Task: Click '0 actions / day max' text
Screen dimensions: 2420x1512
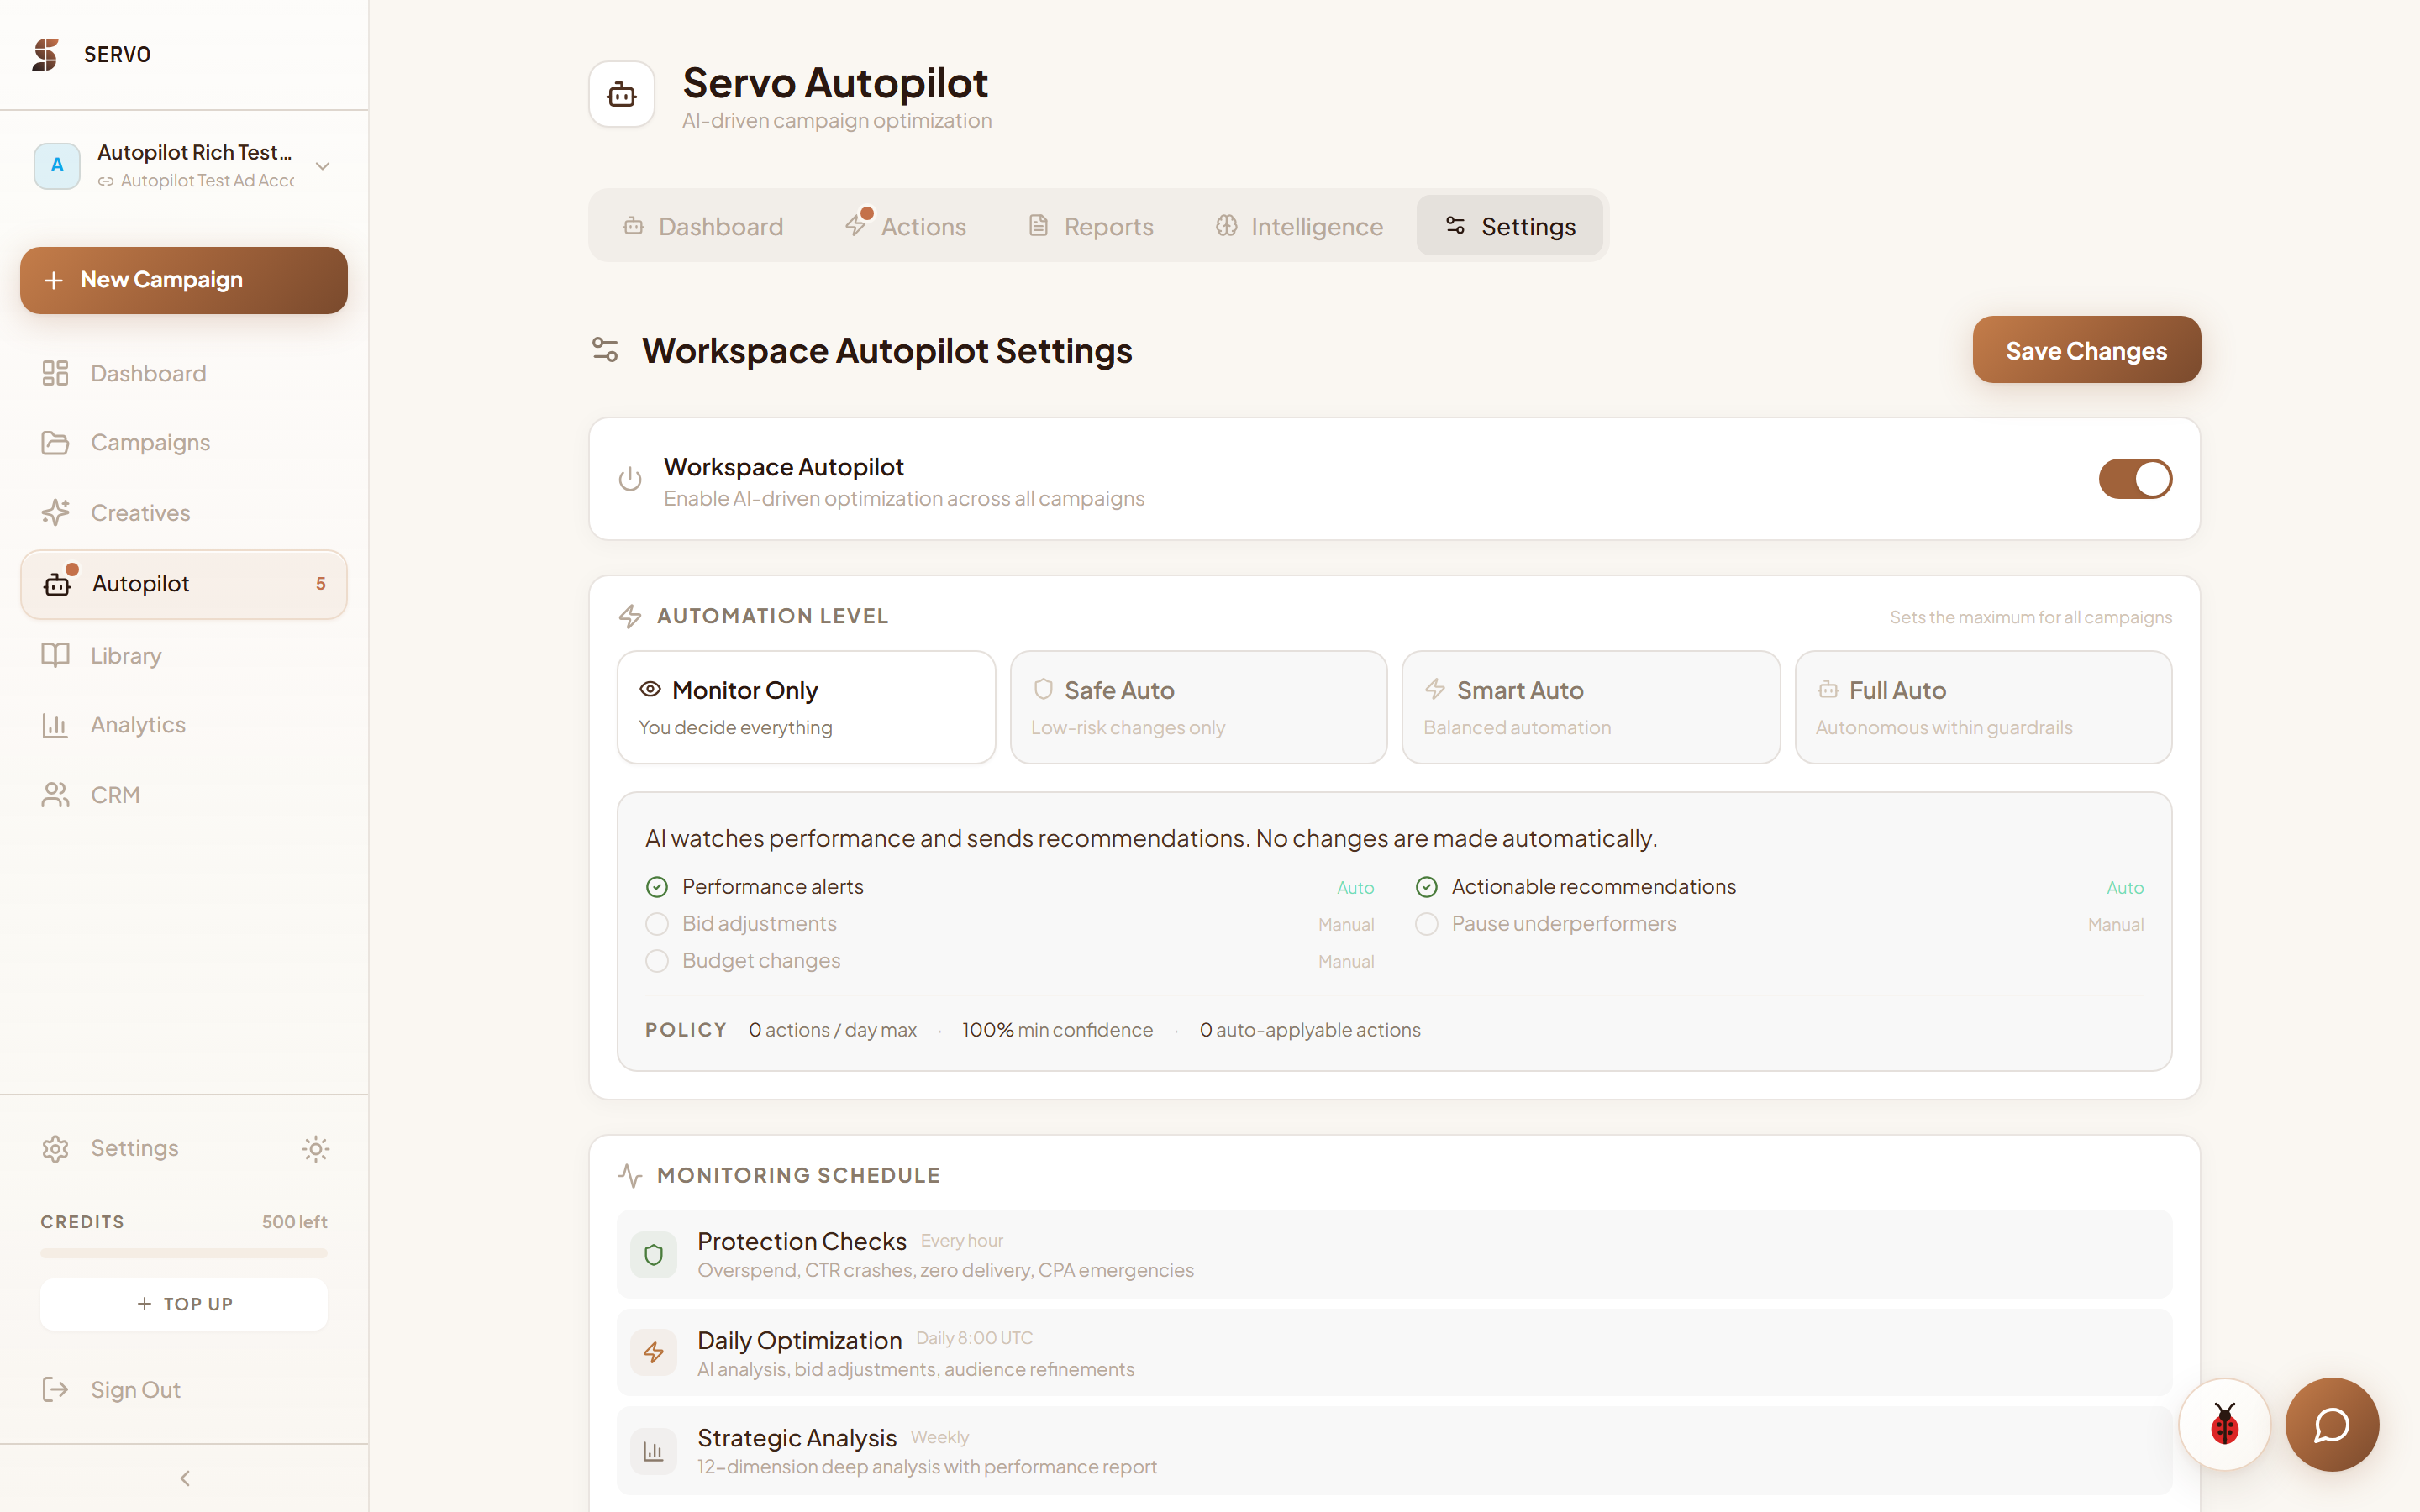Action: [x=832, y=1030]
